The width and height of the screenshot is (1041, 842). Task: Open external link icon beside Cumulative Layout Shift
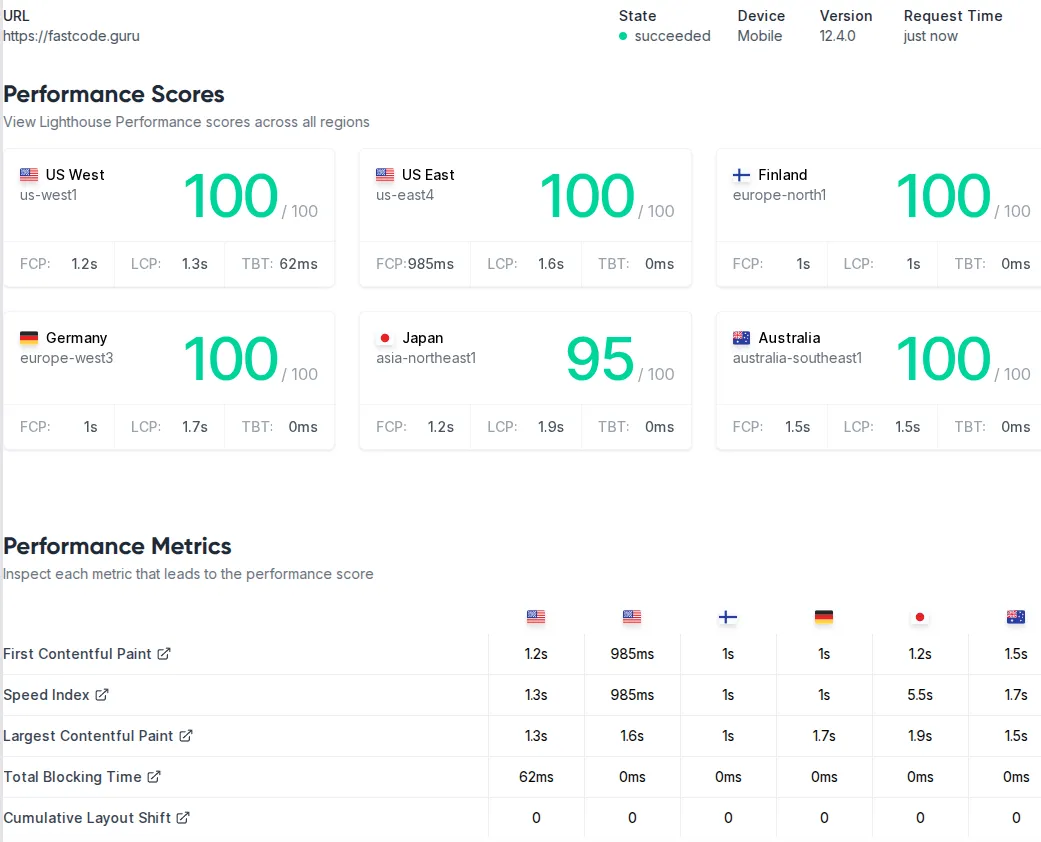[183, 818]
